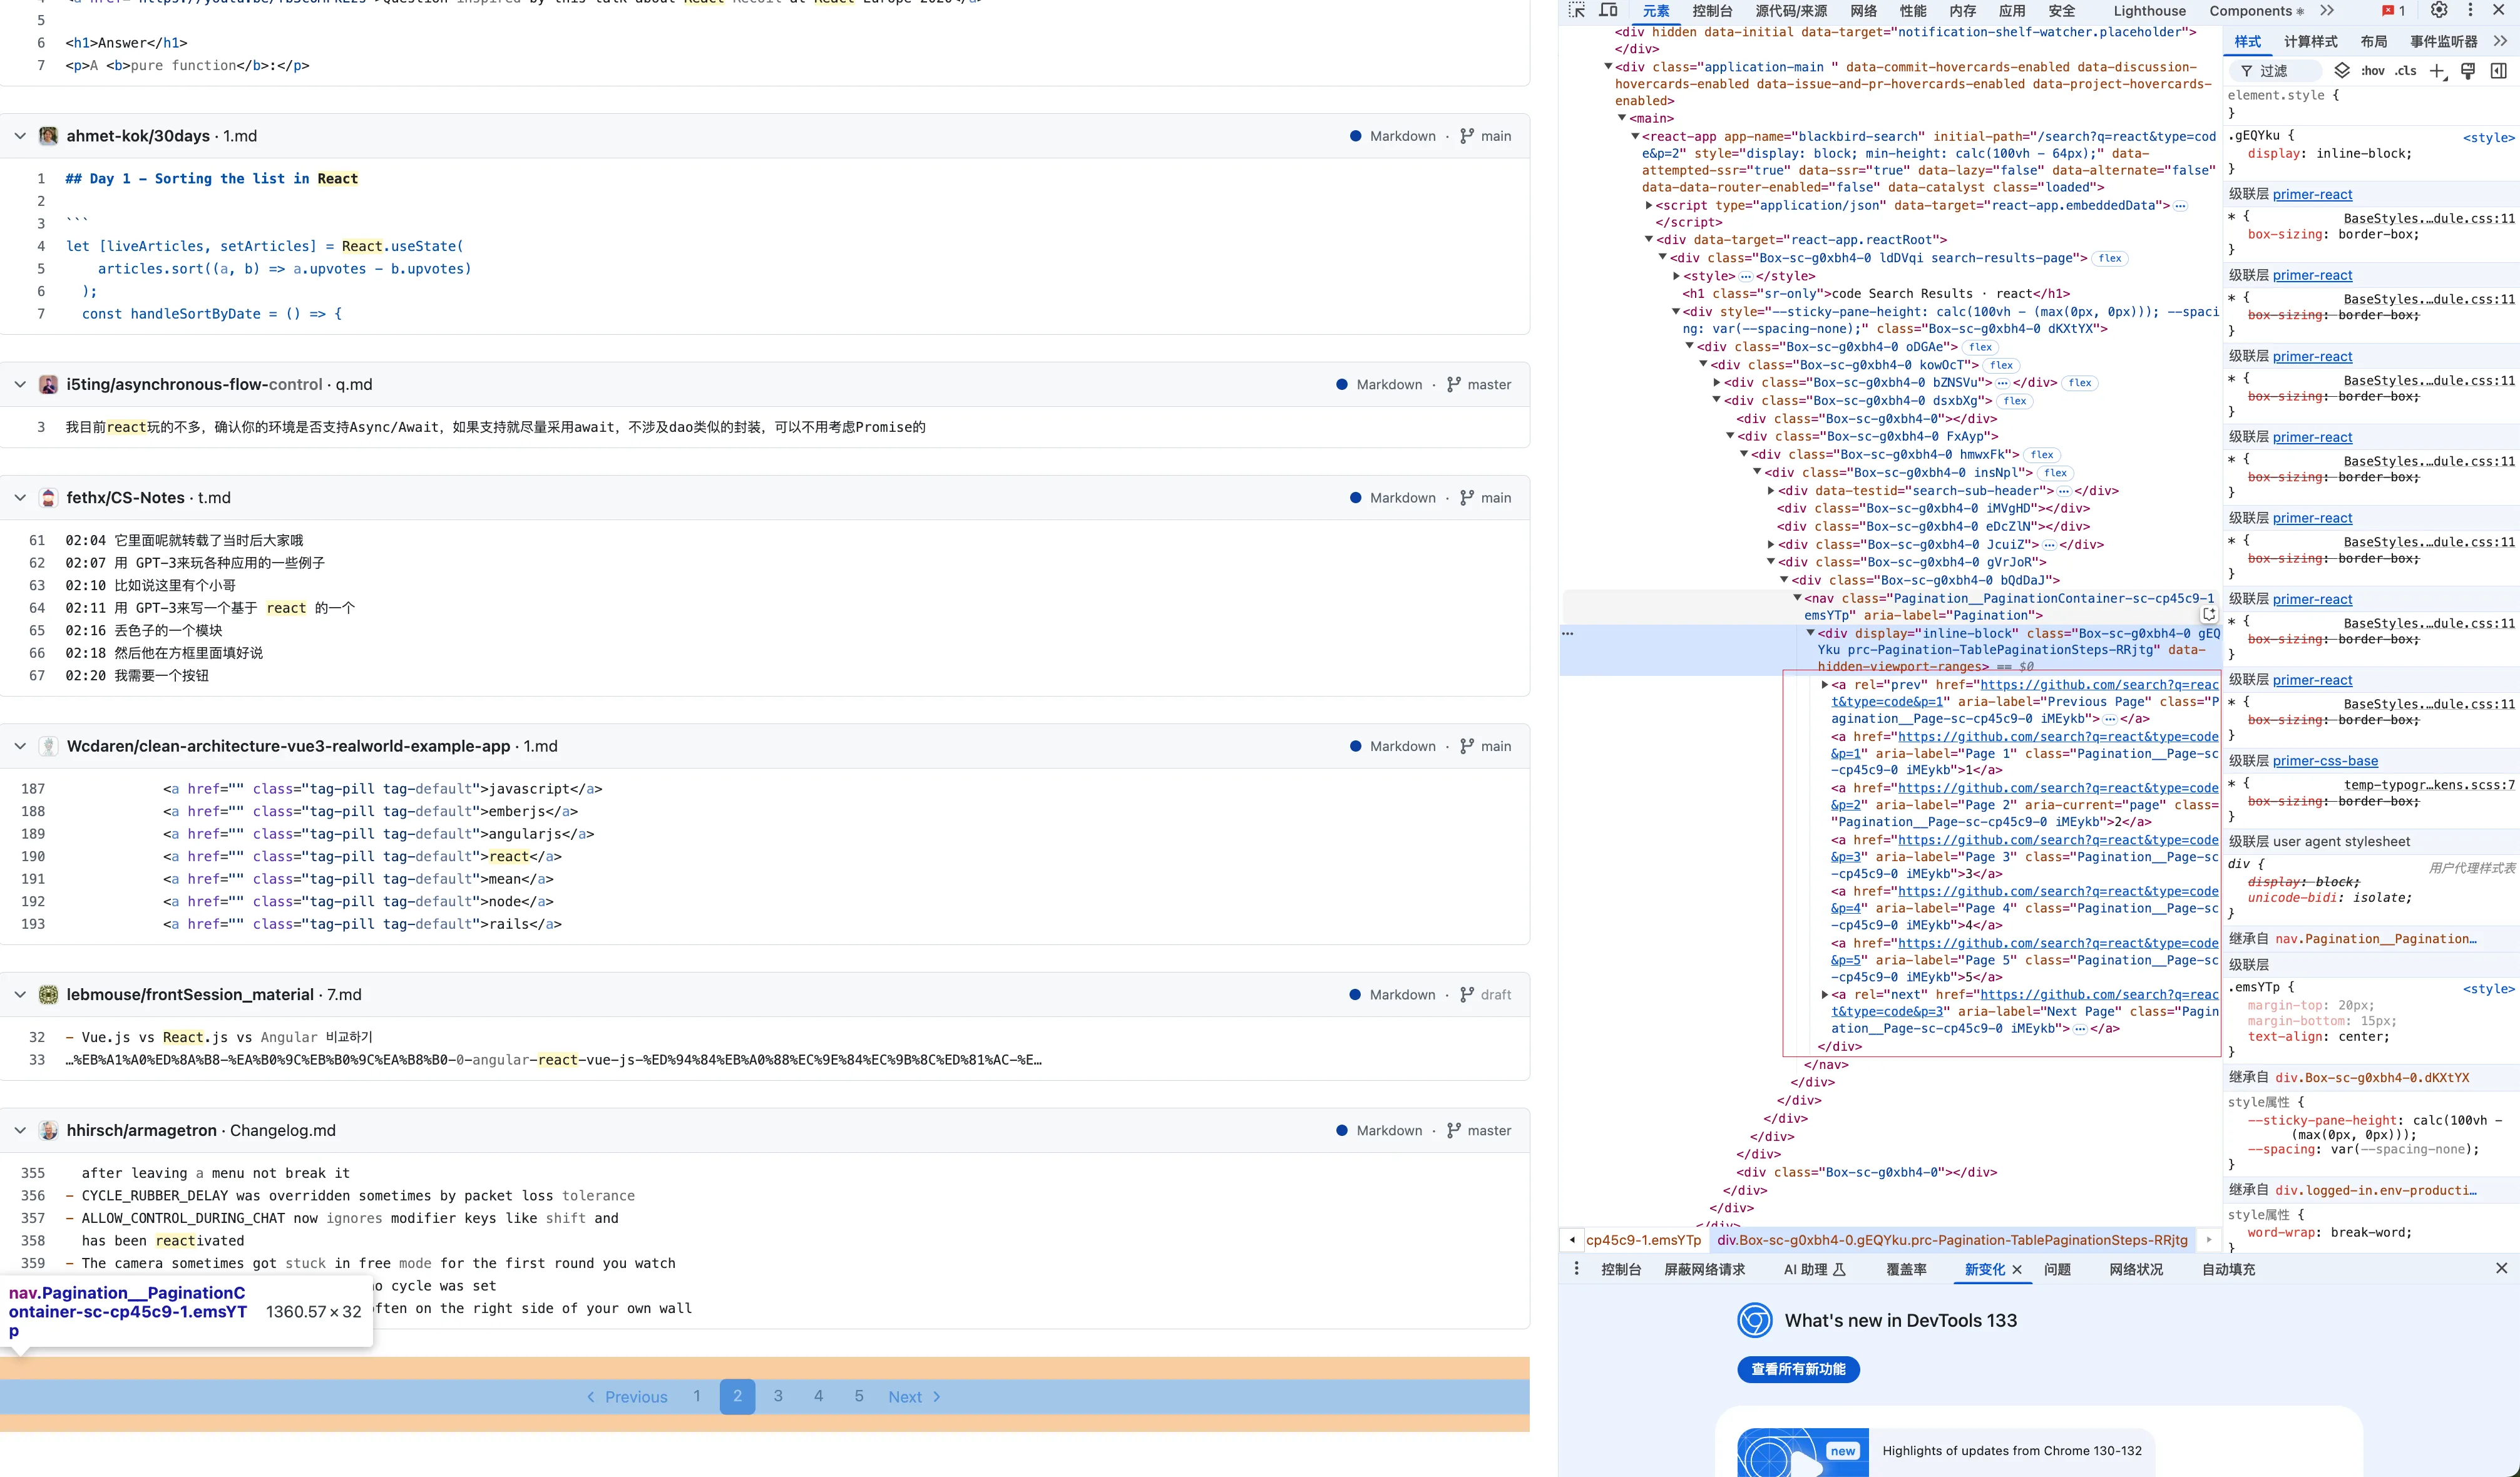
Task: Toggle flex badge on oDGAe div
Action: pos(1980,347)
